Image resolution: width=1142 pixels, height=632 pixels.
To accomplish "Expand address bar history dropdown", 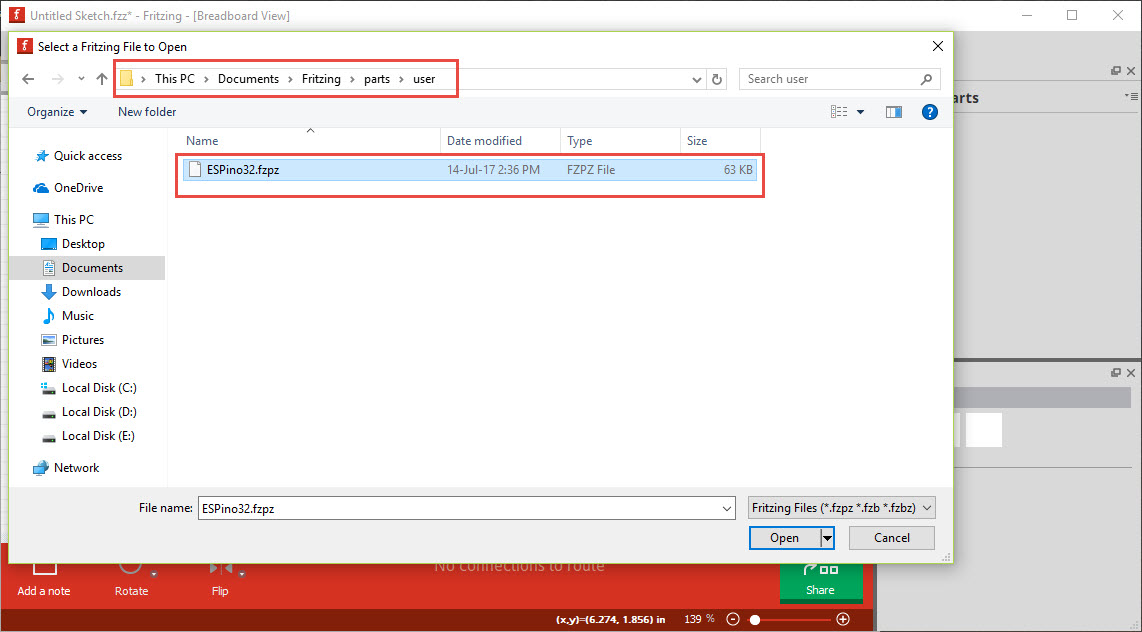I will [x=696, y=79].
